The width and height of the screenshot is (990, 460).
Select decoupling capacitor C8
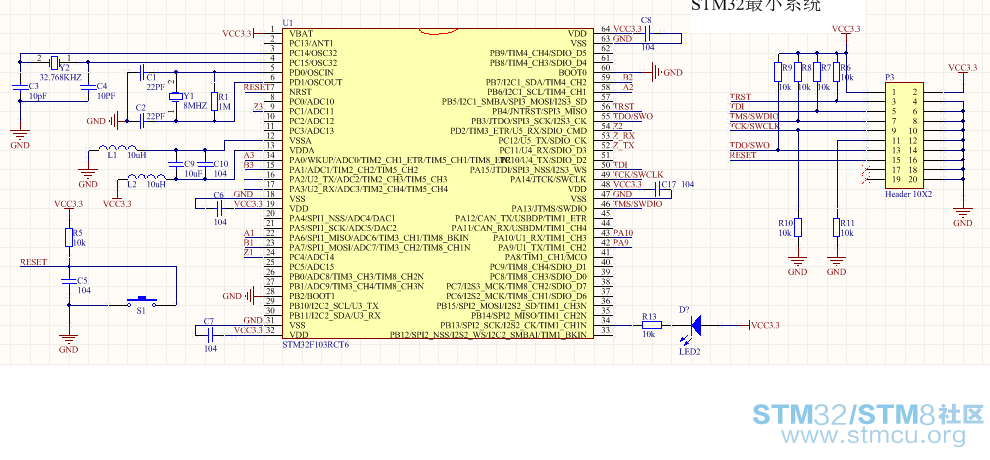point(647,34)
